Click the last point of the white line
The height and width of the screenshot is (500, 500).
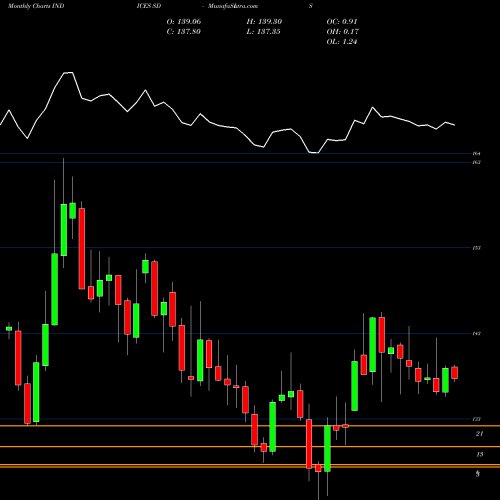454,125
